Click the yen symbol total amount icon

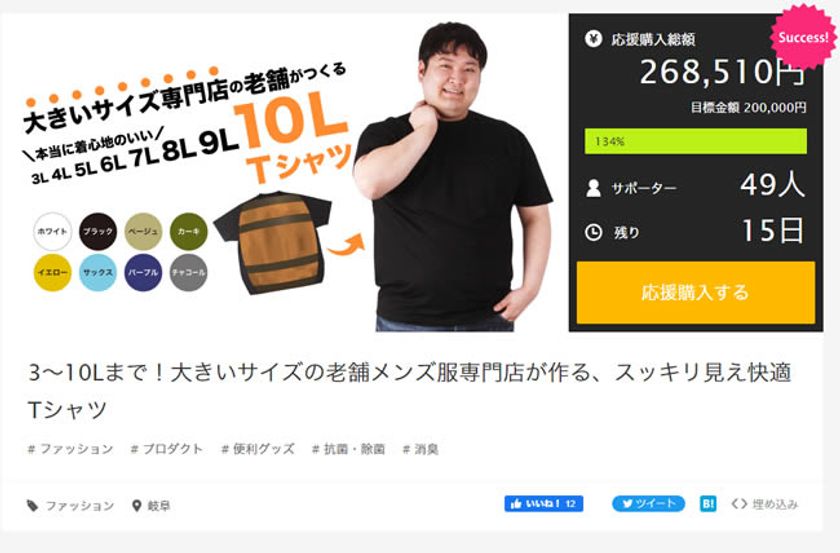tap(594, 39)
